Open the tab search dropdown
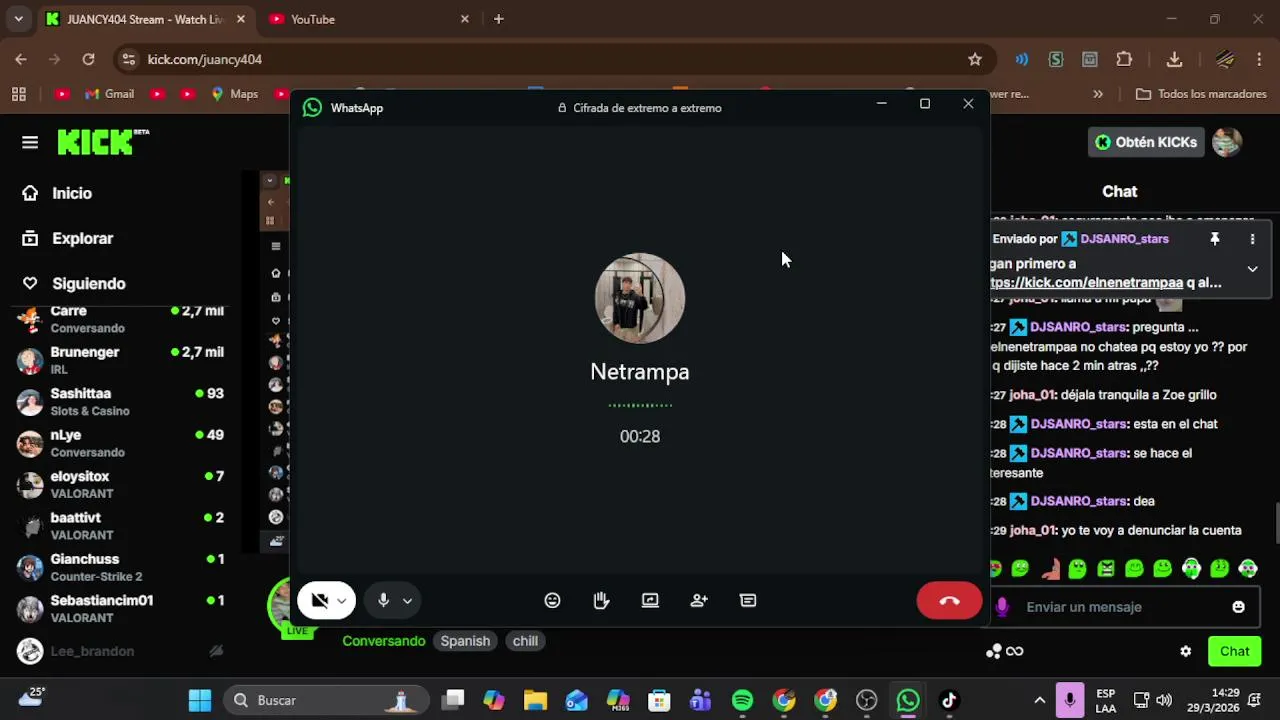 pyautogui.click(x=18, y=19)
